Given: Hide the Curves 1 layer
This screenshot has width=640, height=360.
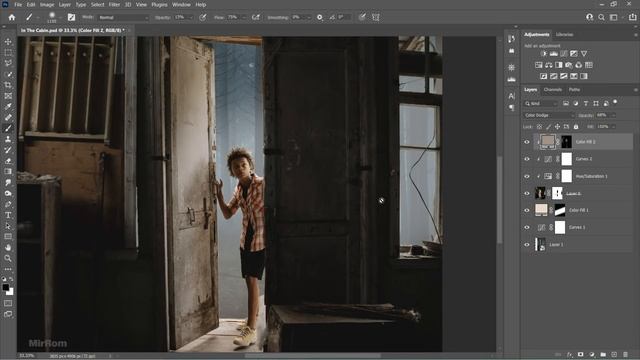Looking at the screenshot, I should (527, 227).
